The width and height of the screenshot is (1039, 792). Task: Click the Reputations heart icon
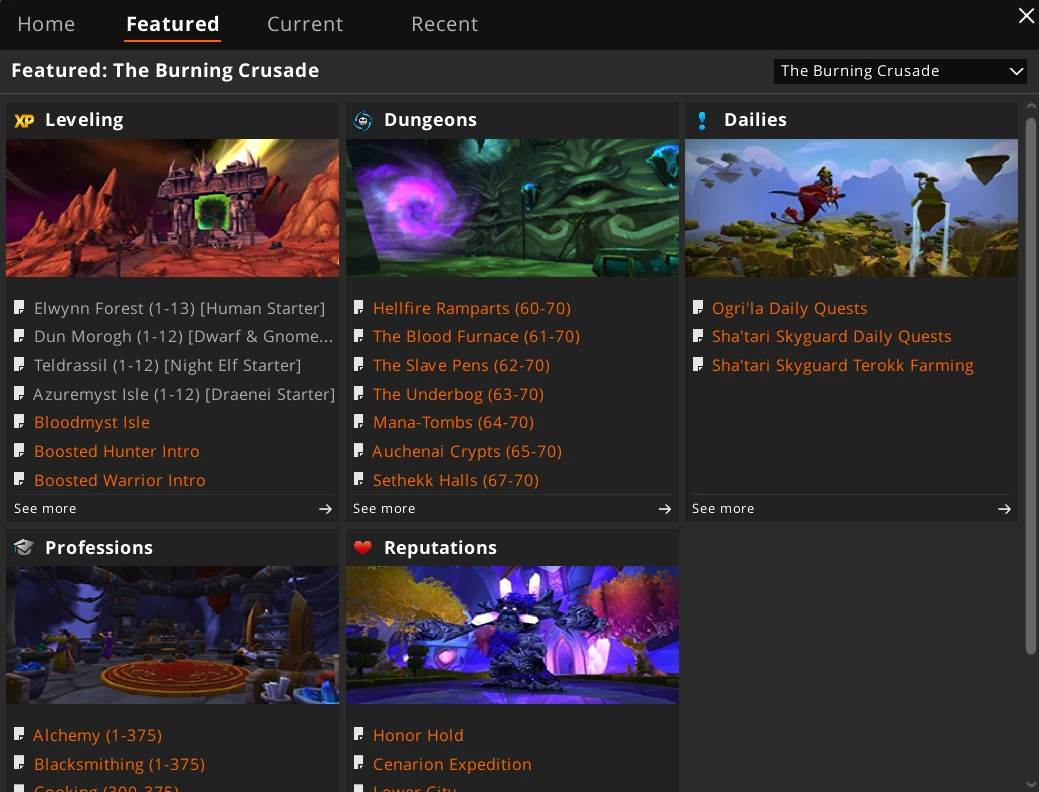(x=363, y=548)
